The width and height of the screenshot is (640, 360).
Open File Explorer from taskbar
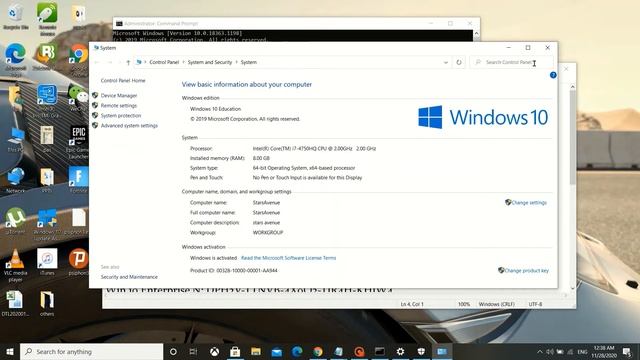tap(256, 351)
